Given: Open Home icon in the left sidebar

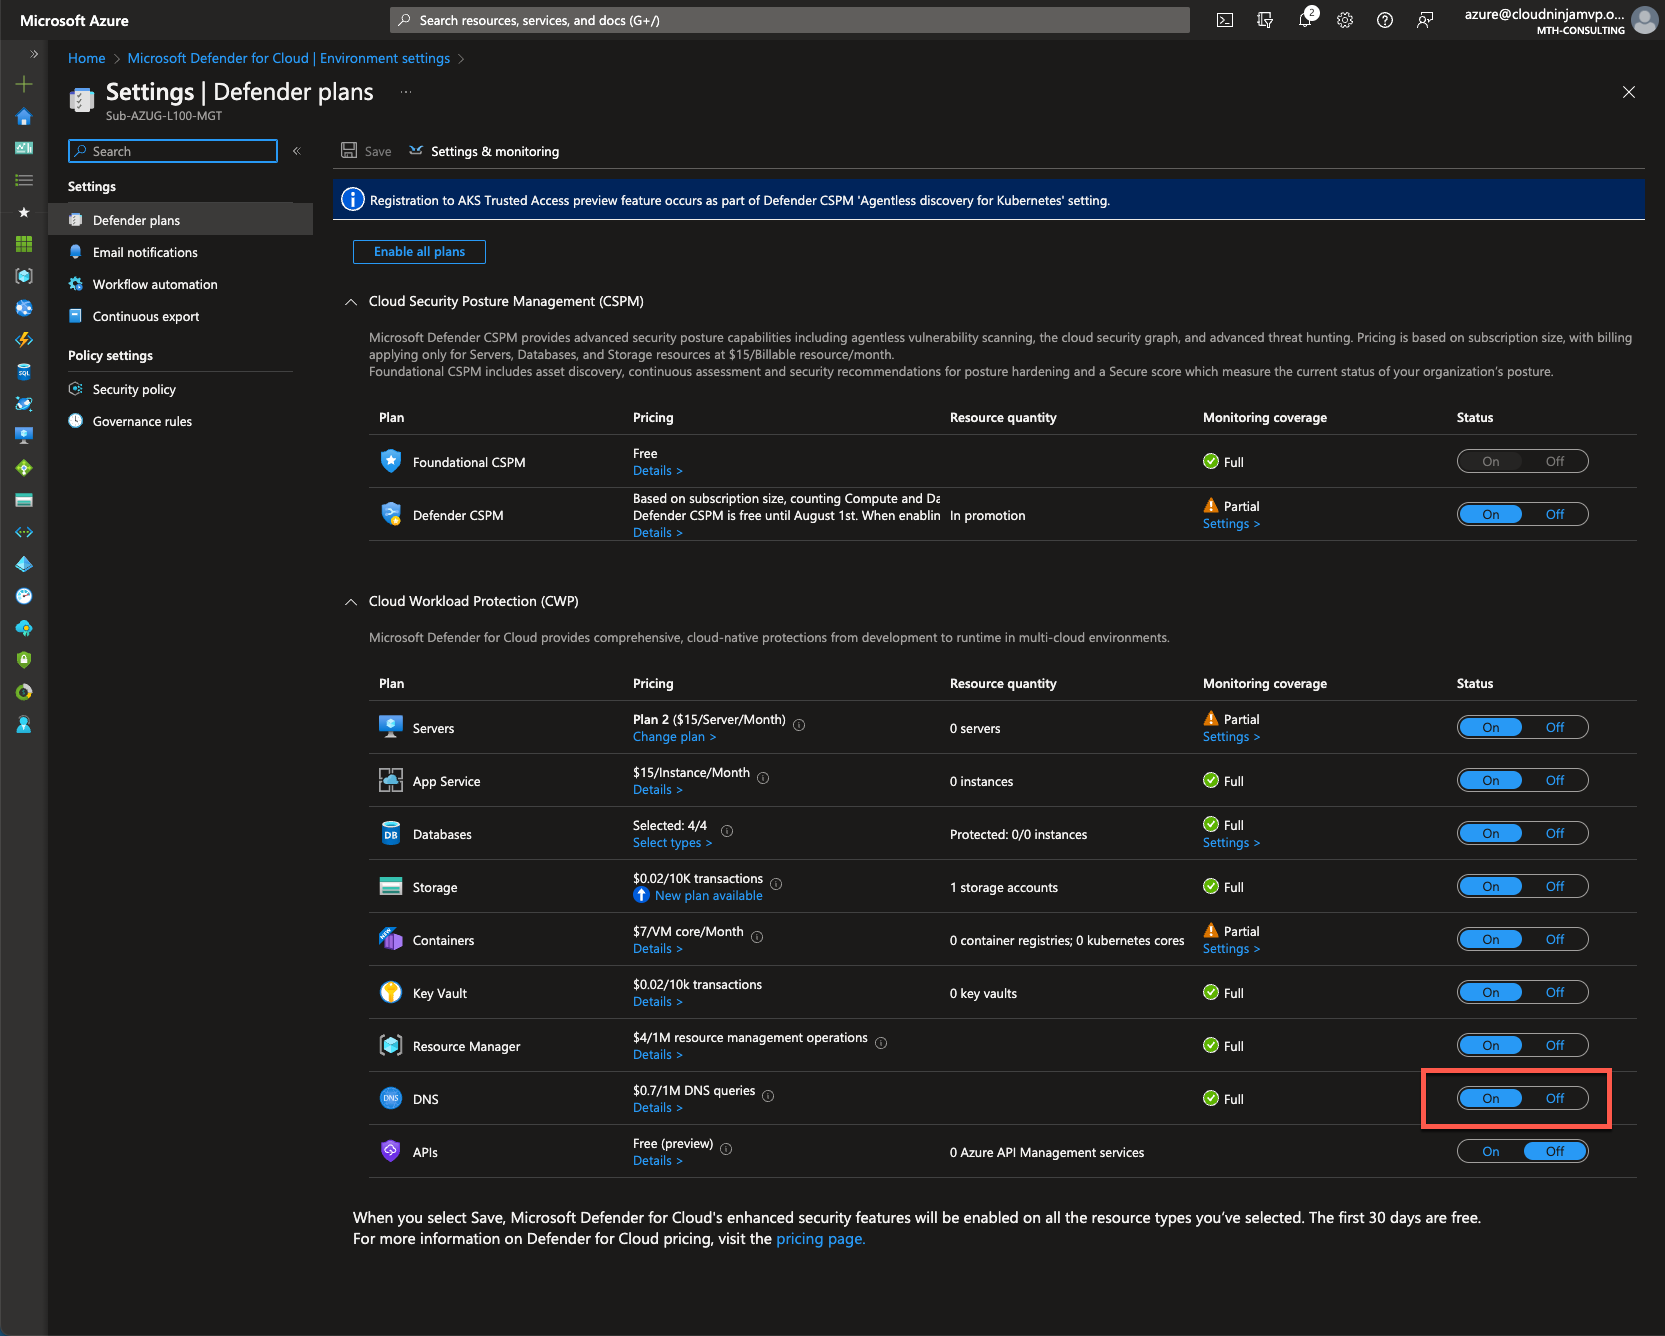Looking at the screenshot, I should click(24, 117).
